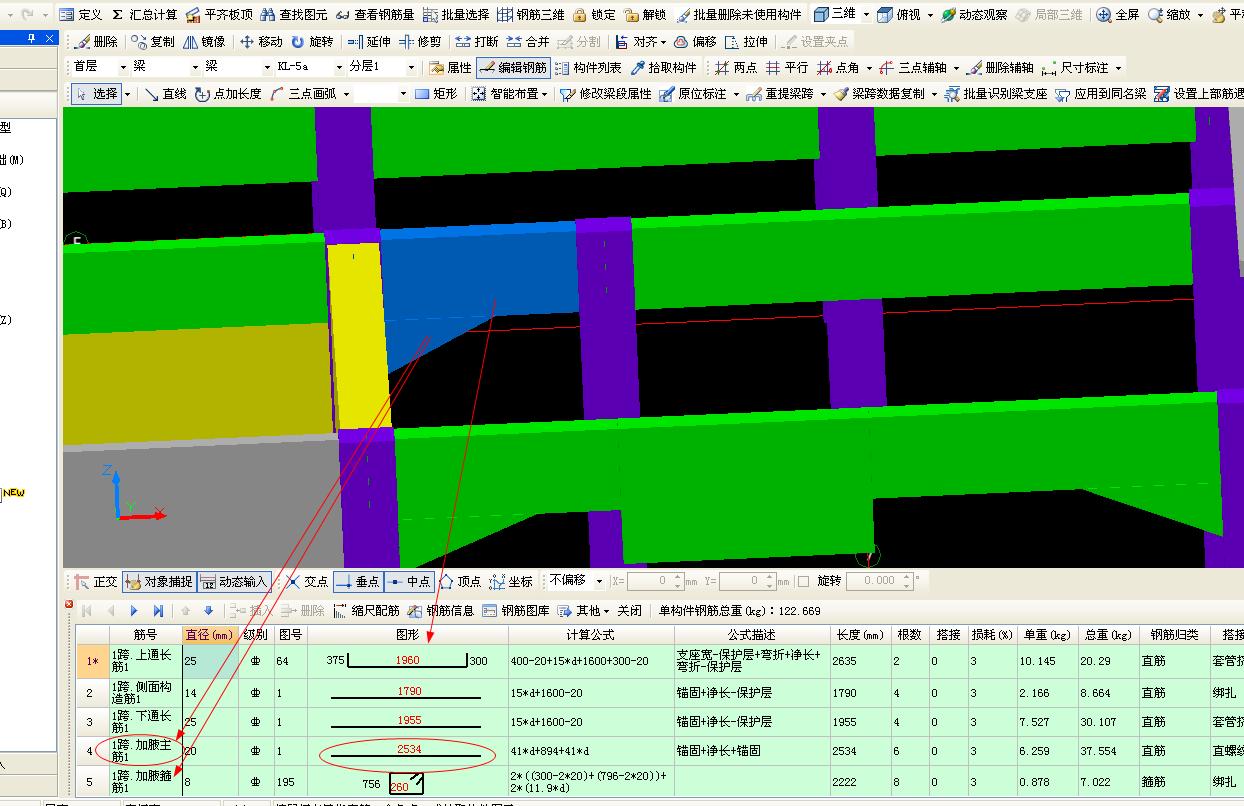
Task: Click the 解锁 unlock icon
Action: pos(645,15)
